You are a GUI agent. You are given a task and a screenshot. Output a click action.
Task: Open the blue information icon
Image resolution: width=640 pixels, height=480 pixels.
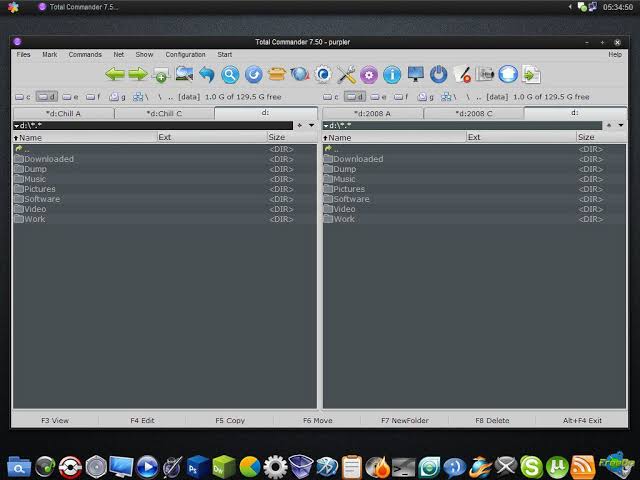pyautogui.click(x=392, y=75)
